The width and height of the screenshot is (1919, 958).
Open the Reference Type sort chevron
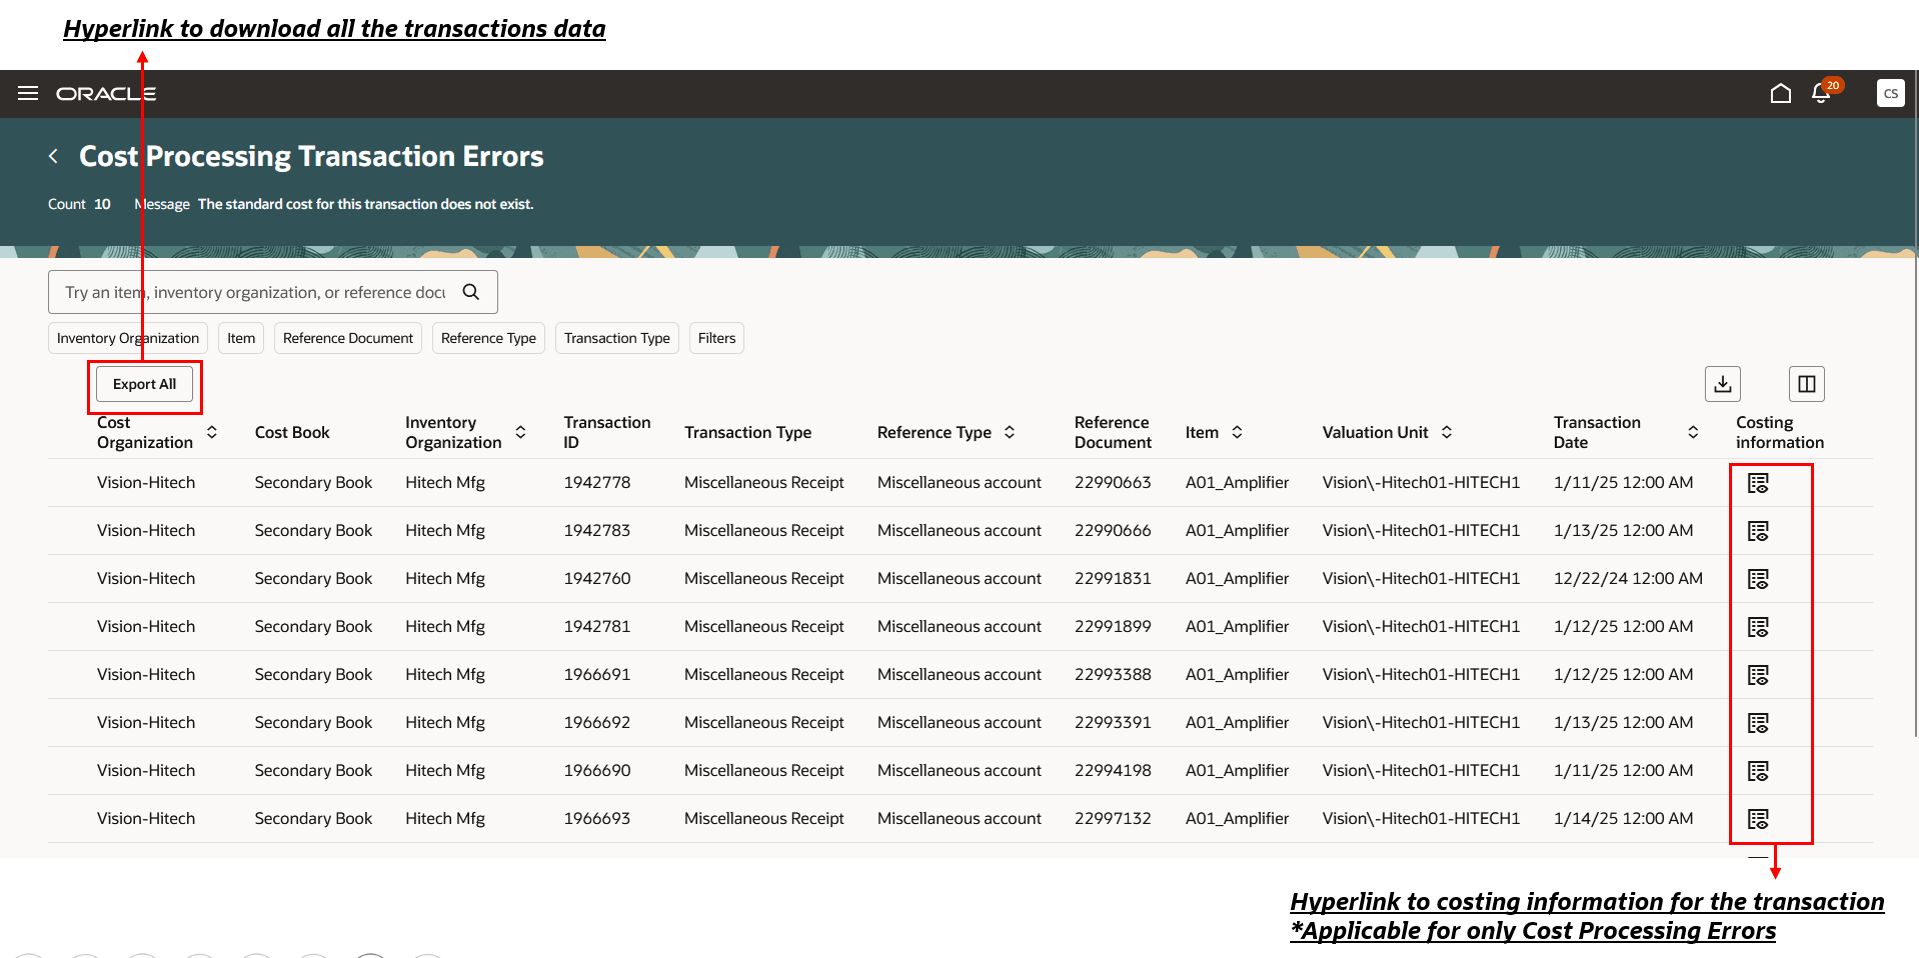pos(1010,432)
